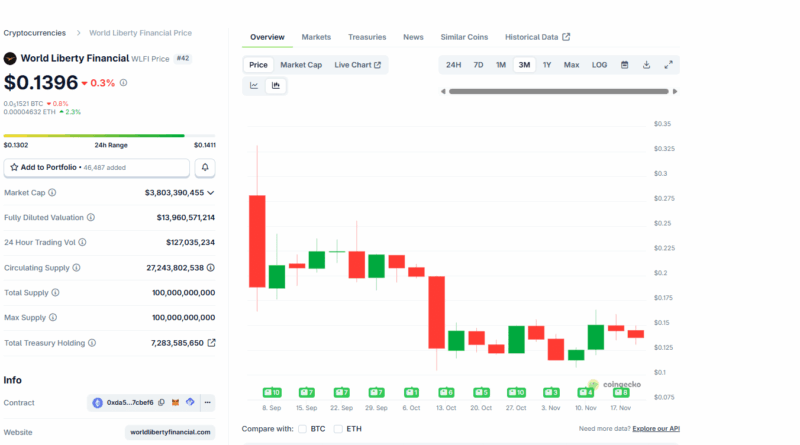800x445 pixels.
Task: Expand the Market Cap value chevron
Action: 211,193
